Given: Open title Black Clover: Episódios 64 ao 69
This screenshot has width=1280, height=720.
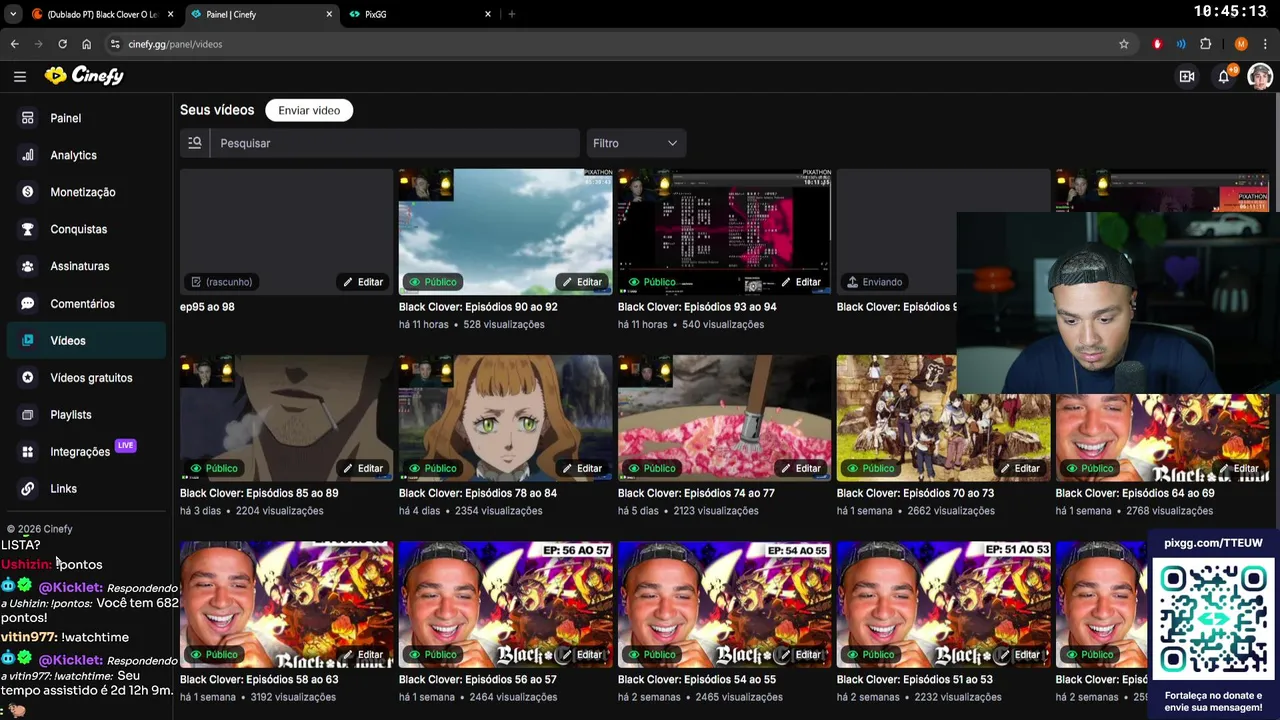Looking at the screenshot, I should (1134, 493).
